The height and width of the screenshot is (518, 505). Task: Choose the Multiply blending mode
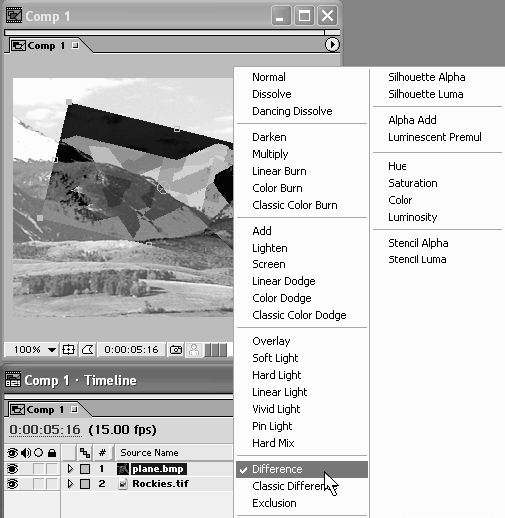pos(270,154)
